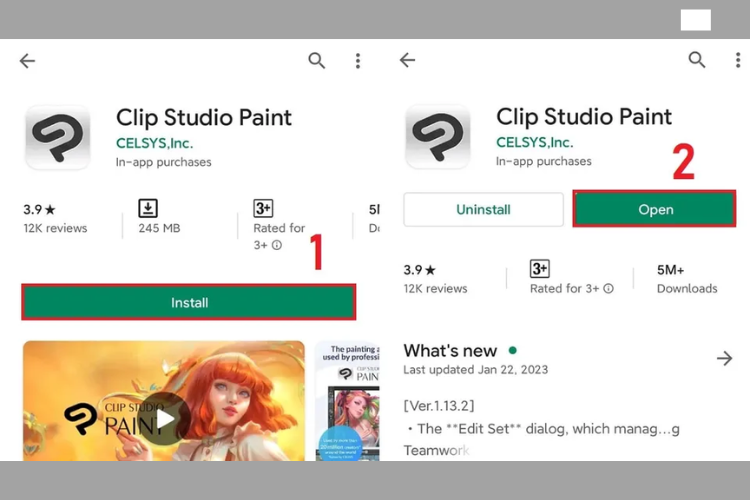Expand What's new section with arrow
Image resolution: width=750 pixels, height=500 pixels.
(725, 358)
